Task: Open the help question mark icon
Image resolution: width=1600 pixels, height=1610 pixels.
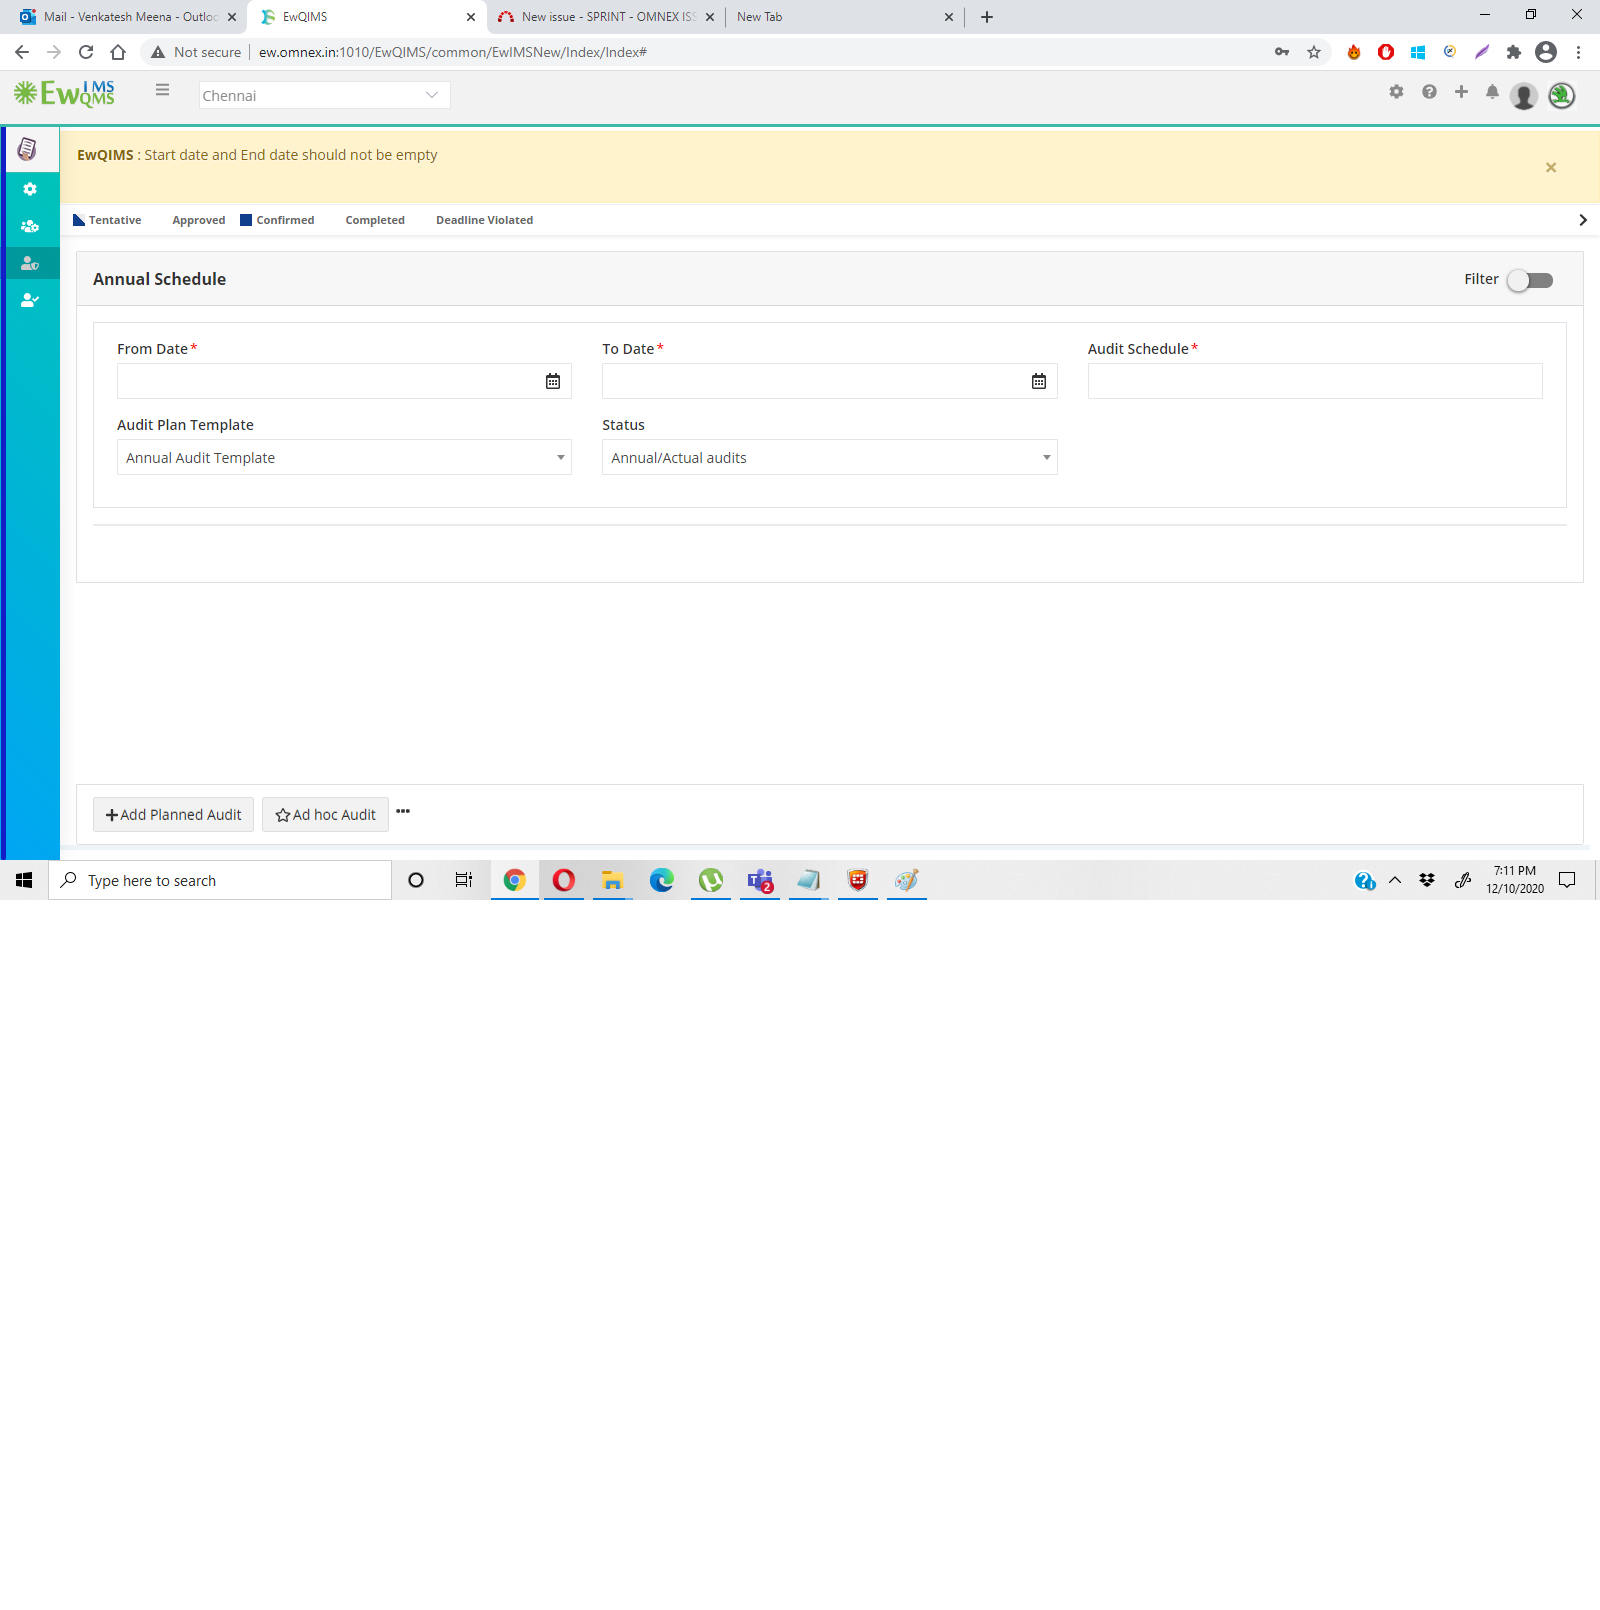Action: pos(1429,92)
